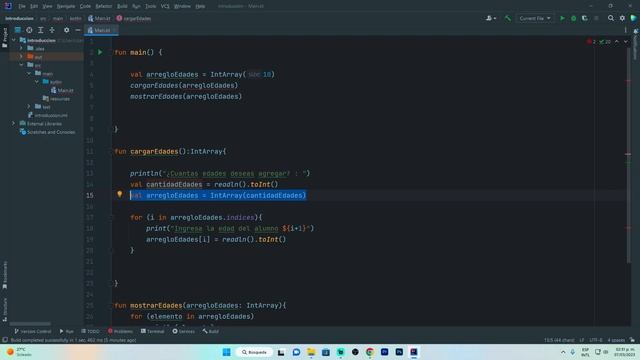Image resolution: width=640 pixels, height=360 pixels.
Task: Collapse the kotlin source folder
Action: [37, 82]
